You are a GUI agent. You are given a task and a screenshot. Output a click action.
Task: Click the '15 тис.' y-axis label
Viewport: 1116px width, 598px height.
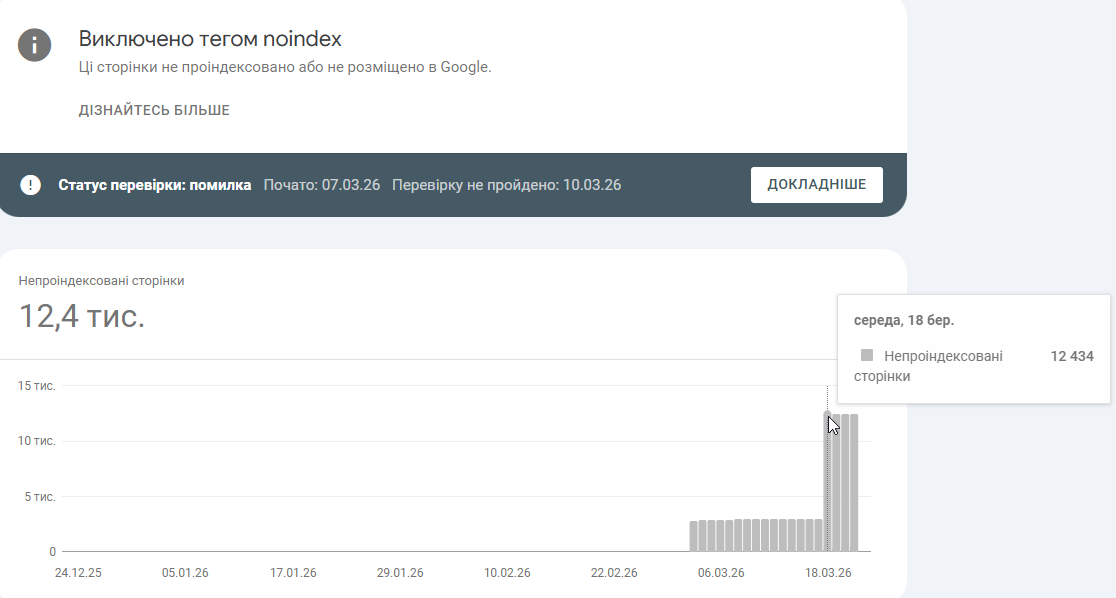click(37, 386)
